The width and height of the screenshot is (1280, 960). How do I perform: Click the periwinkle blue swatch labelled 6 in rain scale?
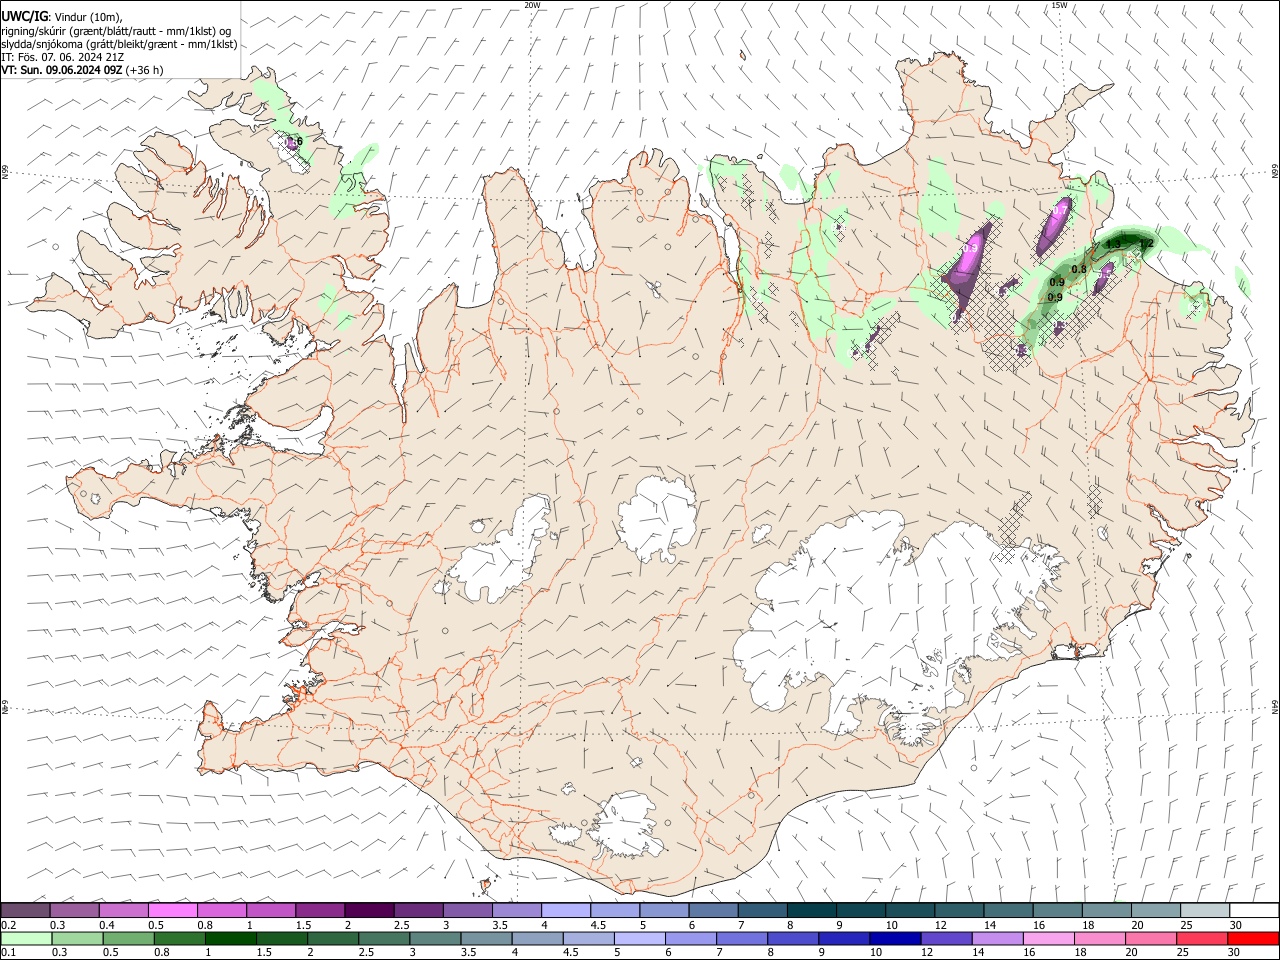[691, 939]
